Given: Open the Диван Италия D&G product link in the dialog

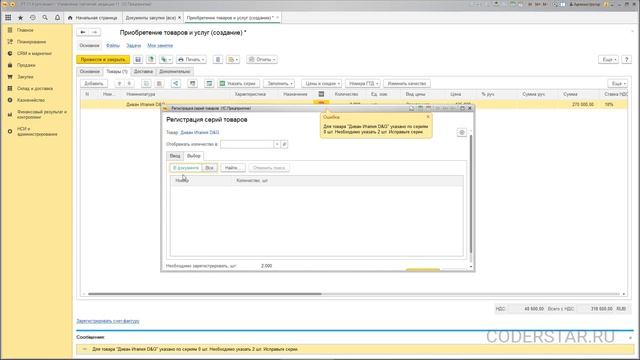Looking at the screenshot, I should [200, 132].
